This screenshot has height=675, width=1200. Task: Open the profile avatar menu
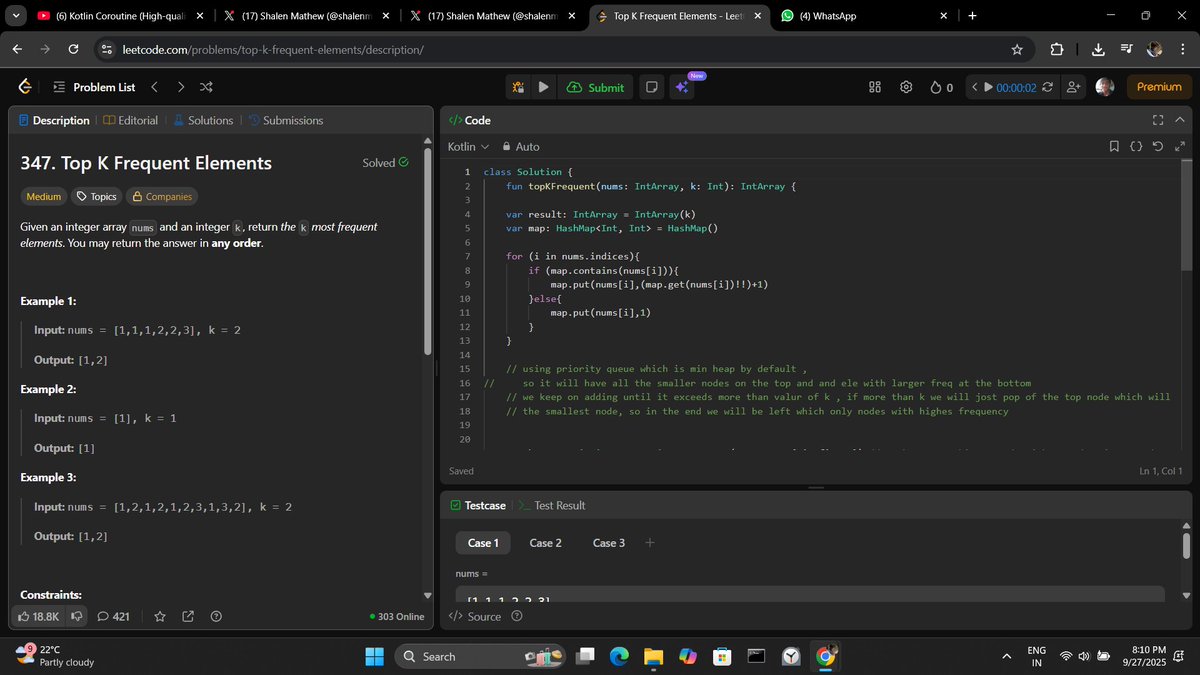pos(1105,87)
